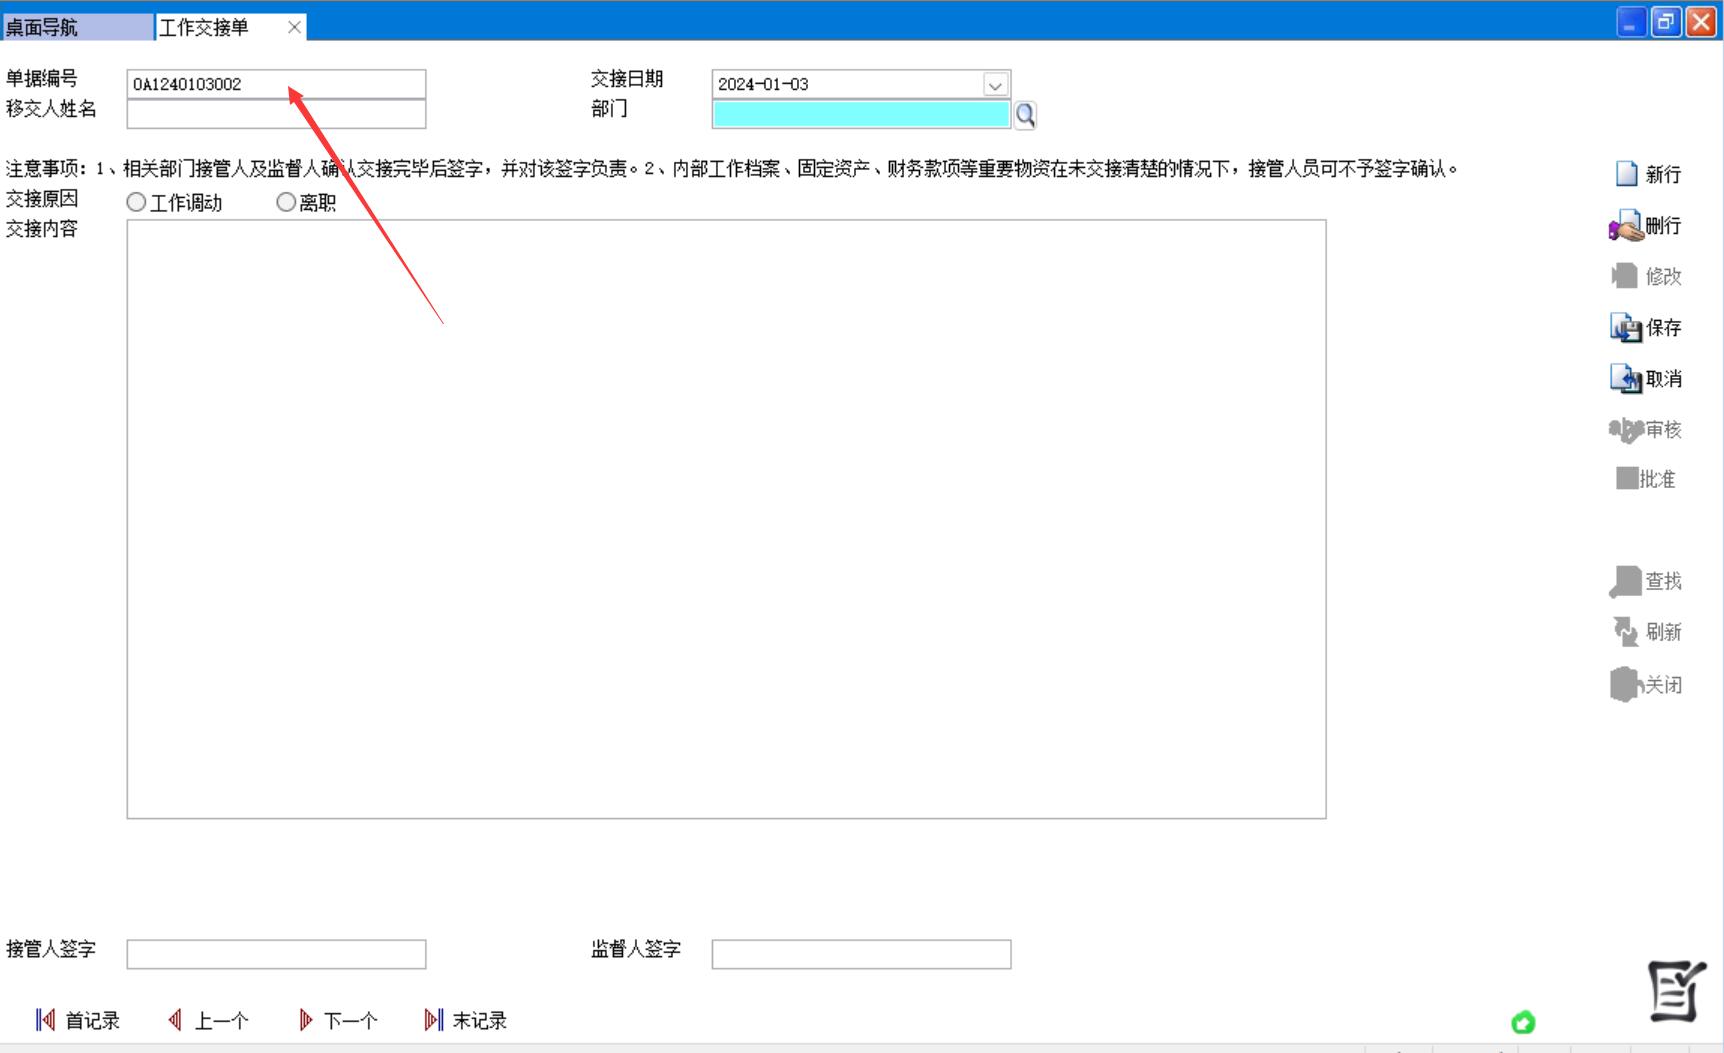
Task: Close the 工作交接单 tab
Action: (294, 27)
